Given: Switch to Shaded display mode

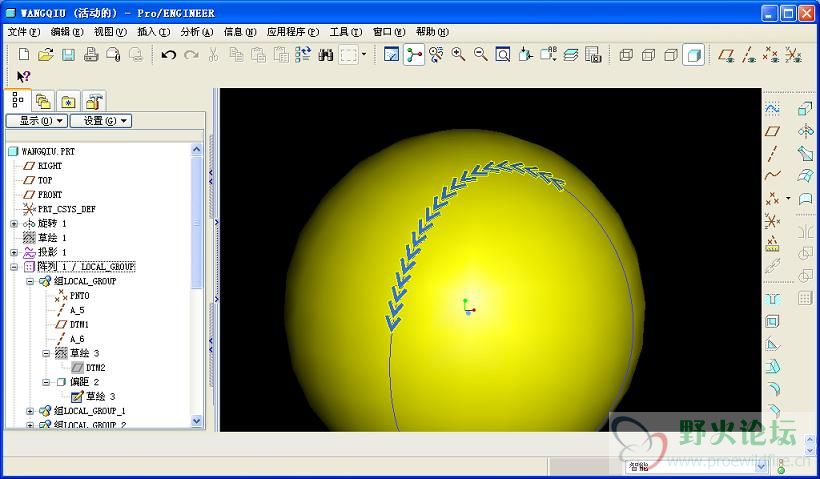Looking at the screenshot, I should 693,54.
